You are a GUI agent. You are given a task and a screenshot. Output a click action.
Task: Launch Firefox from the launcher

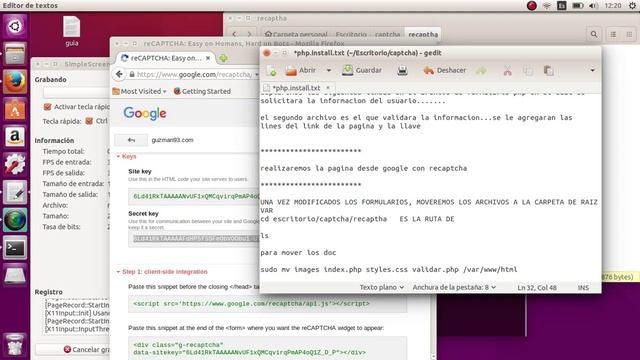(15, 82)
